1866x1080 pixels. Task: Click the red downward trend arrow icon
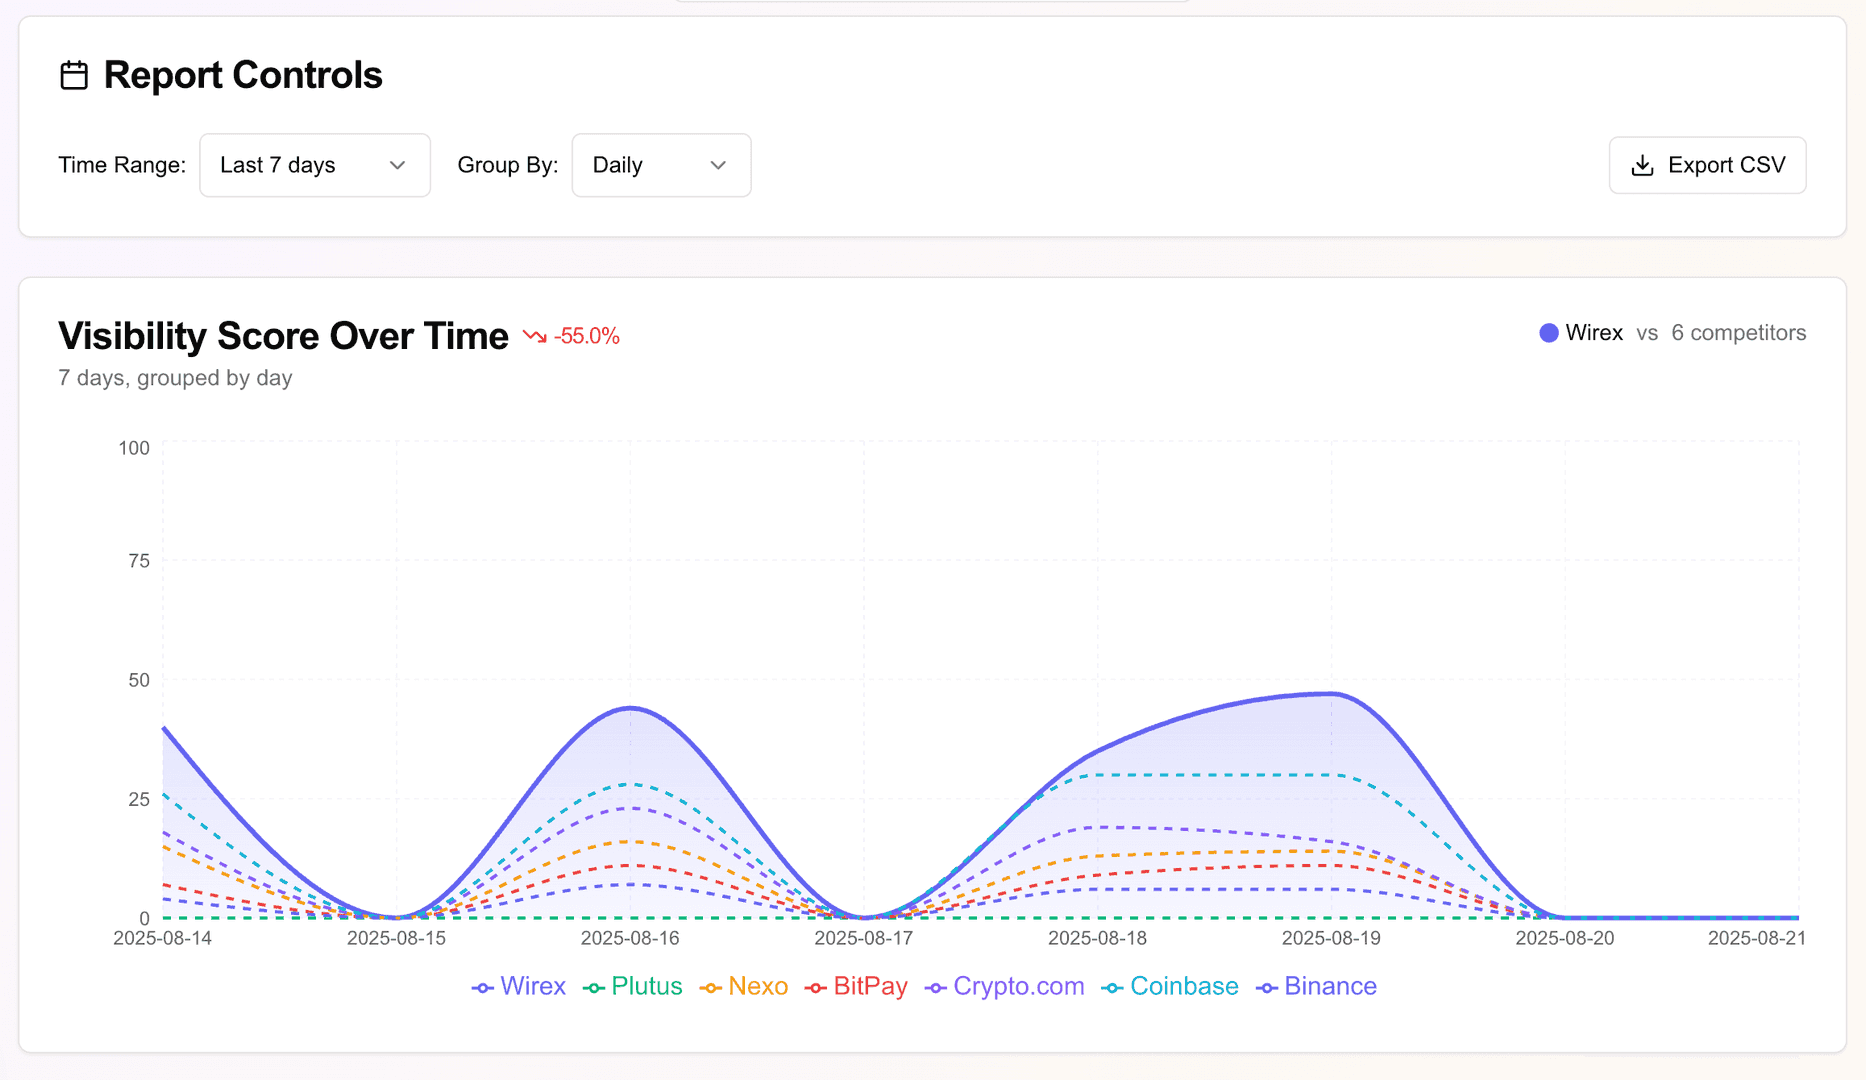pyautogui.click(x=535, y=336)
